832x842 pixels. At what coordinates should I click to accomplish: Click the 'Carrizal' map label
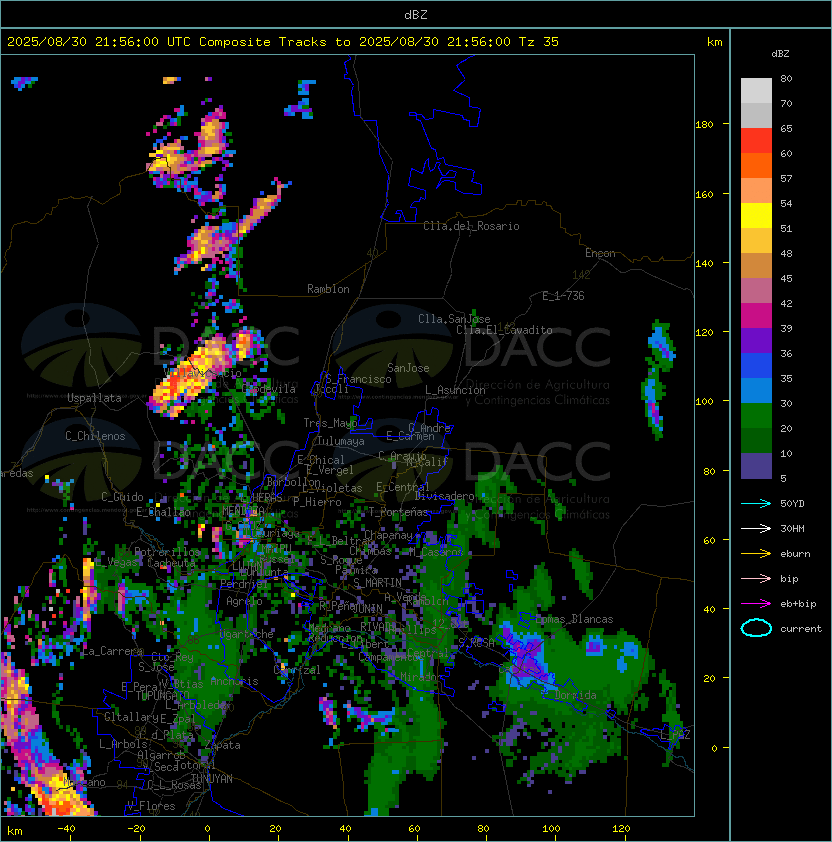[297, 670]
